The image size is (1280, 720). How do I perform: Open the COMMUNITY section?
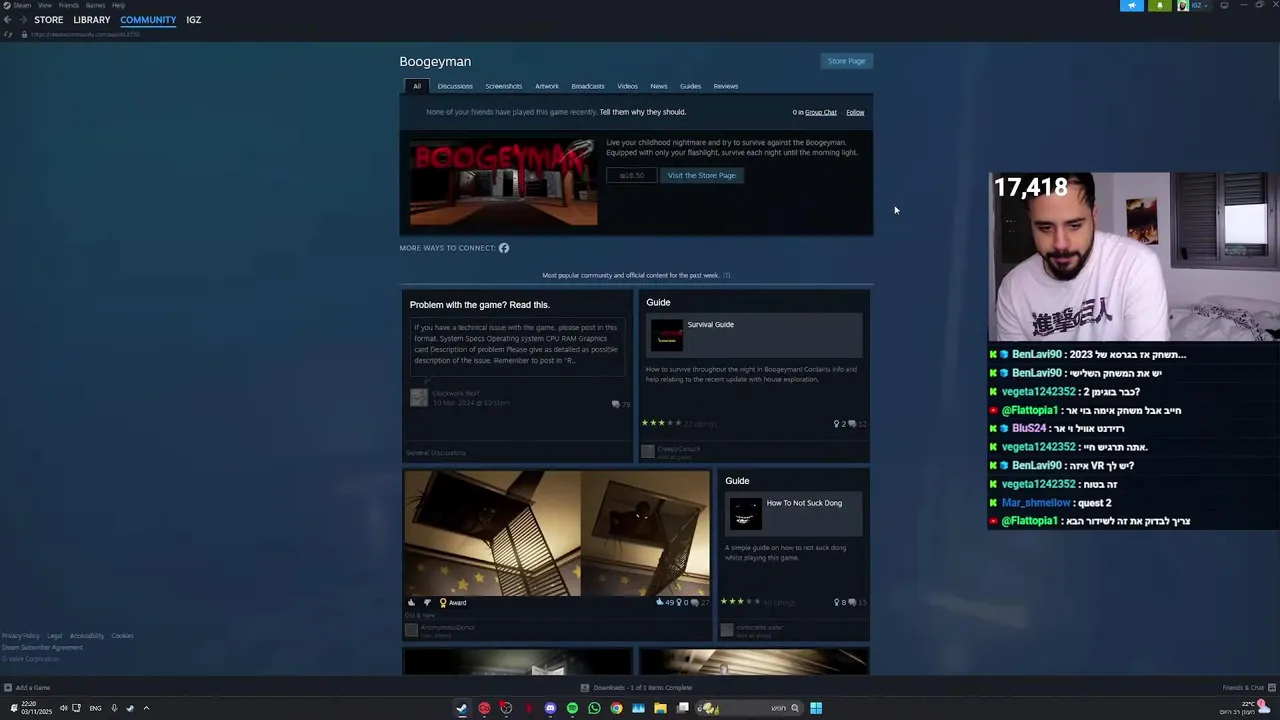click(148, 20)
